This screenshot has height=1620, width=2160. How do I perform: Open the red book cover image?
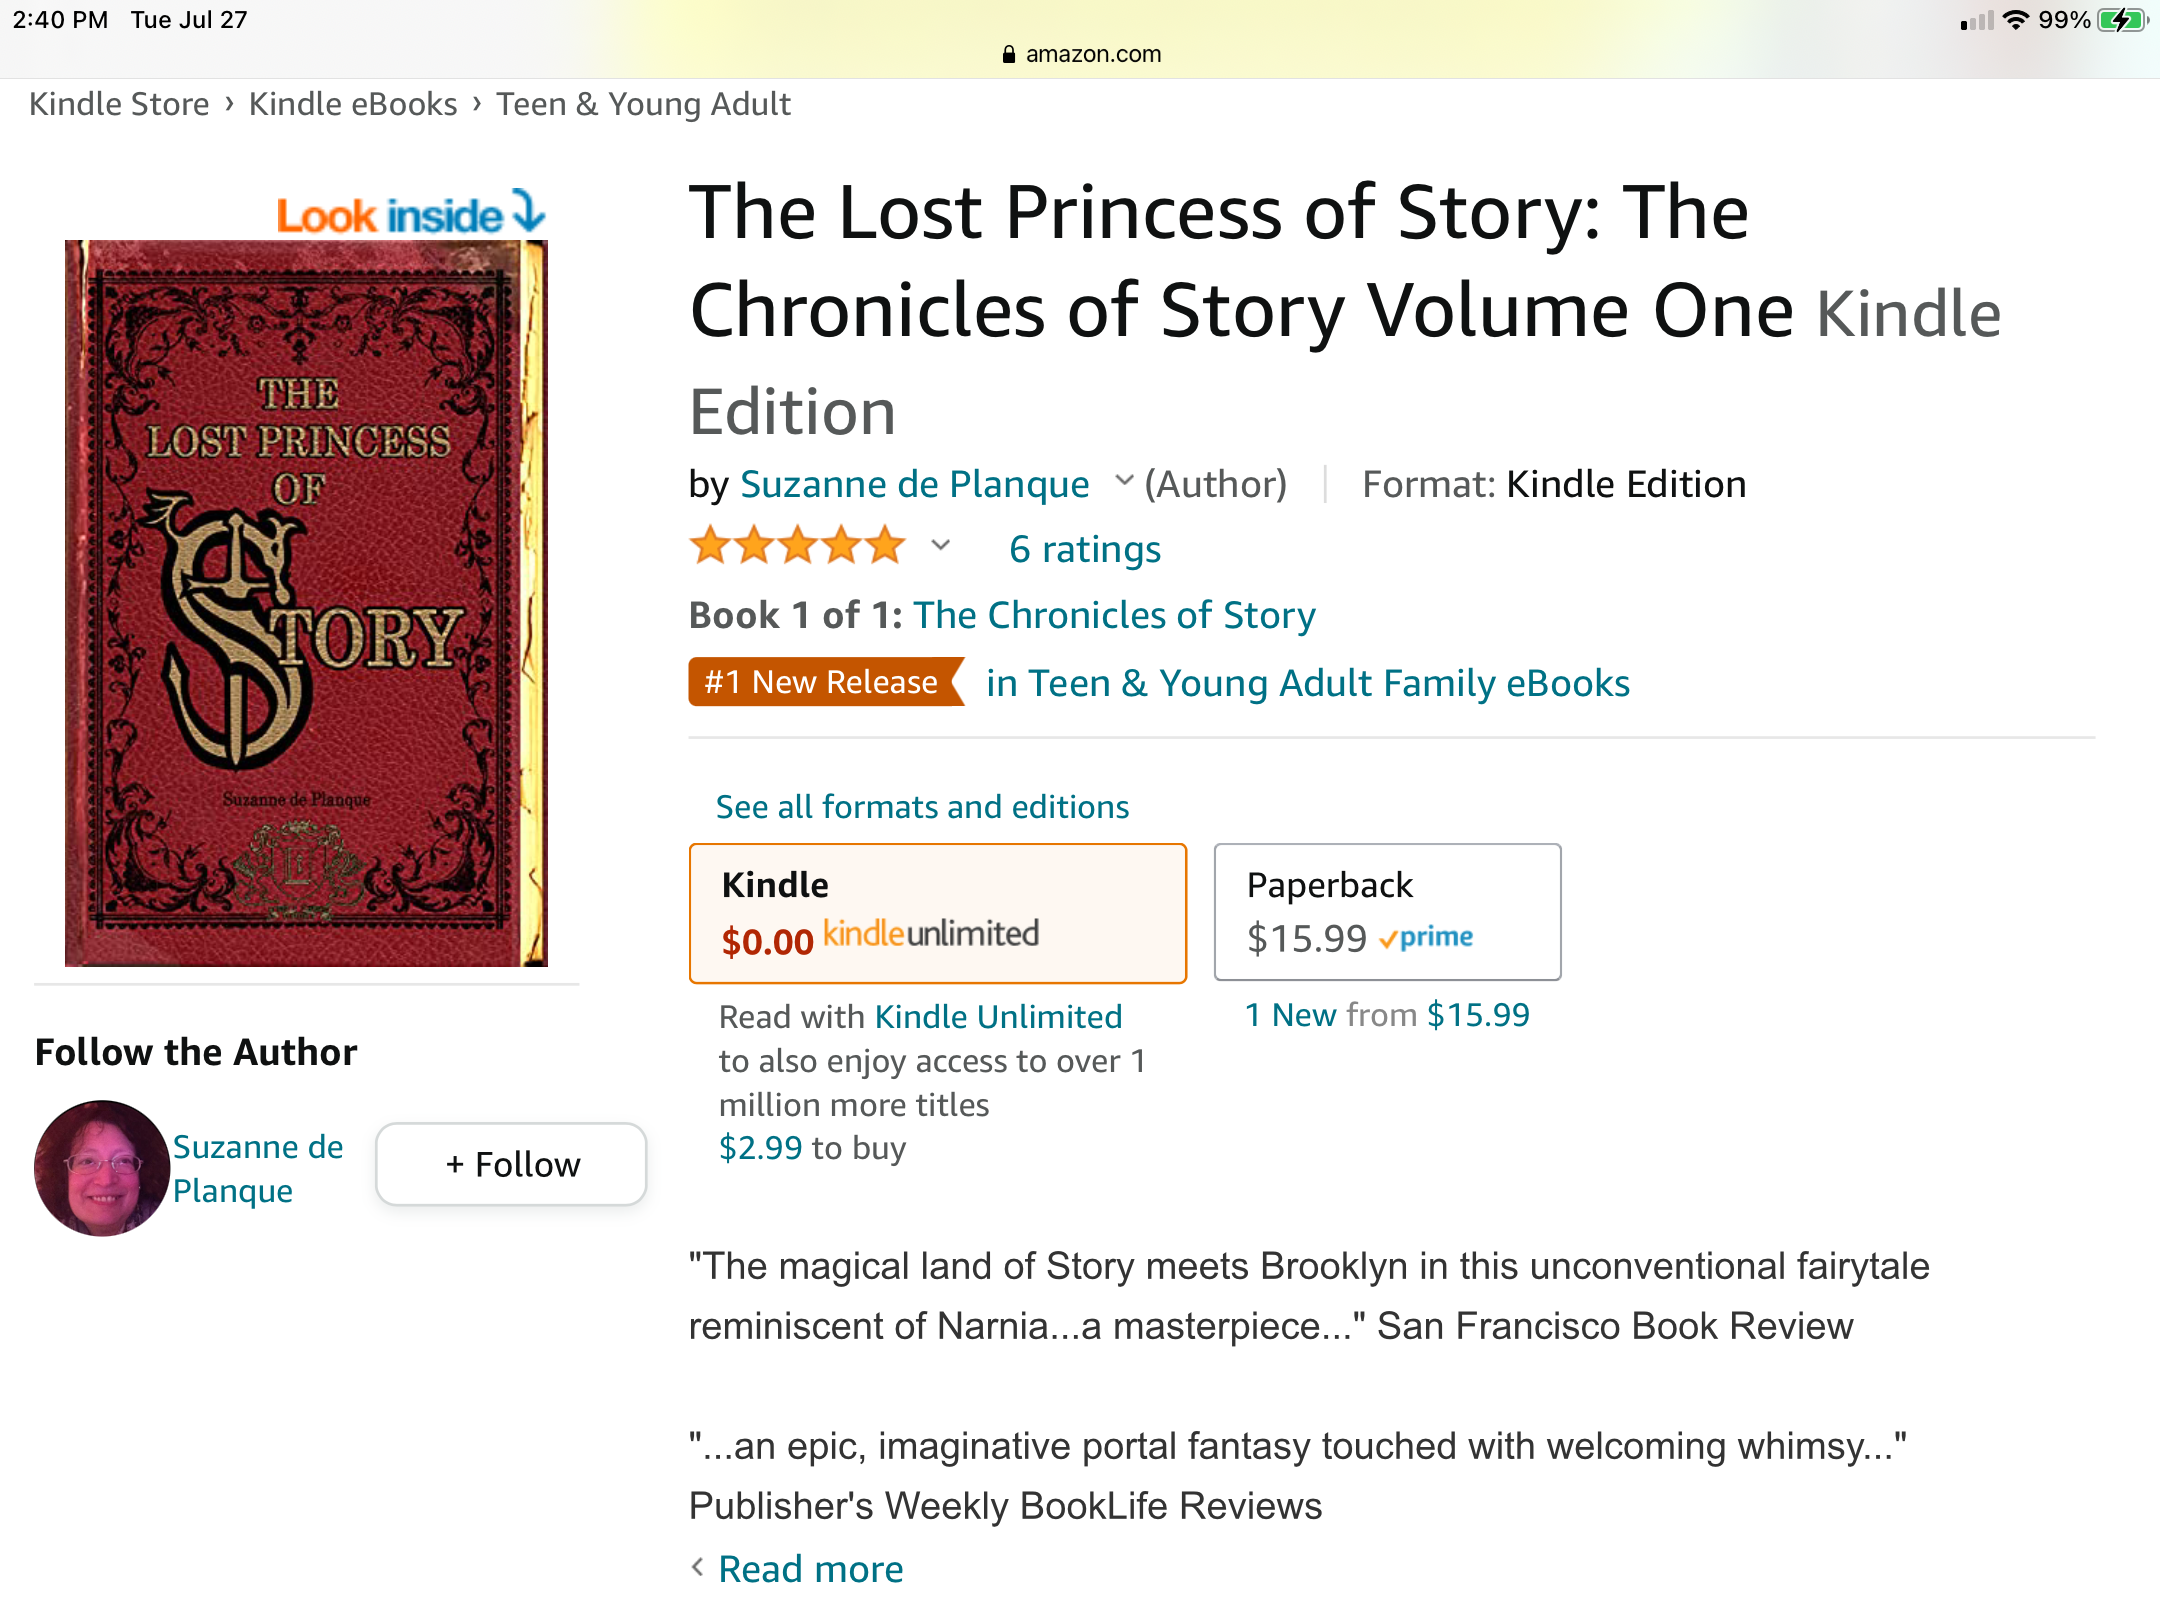(306, 603)
